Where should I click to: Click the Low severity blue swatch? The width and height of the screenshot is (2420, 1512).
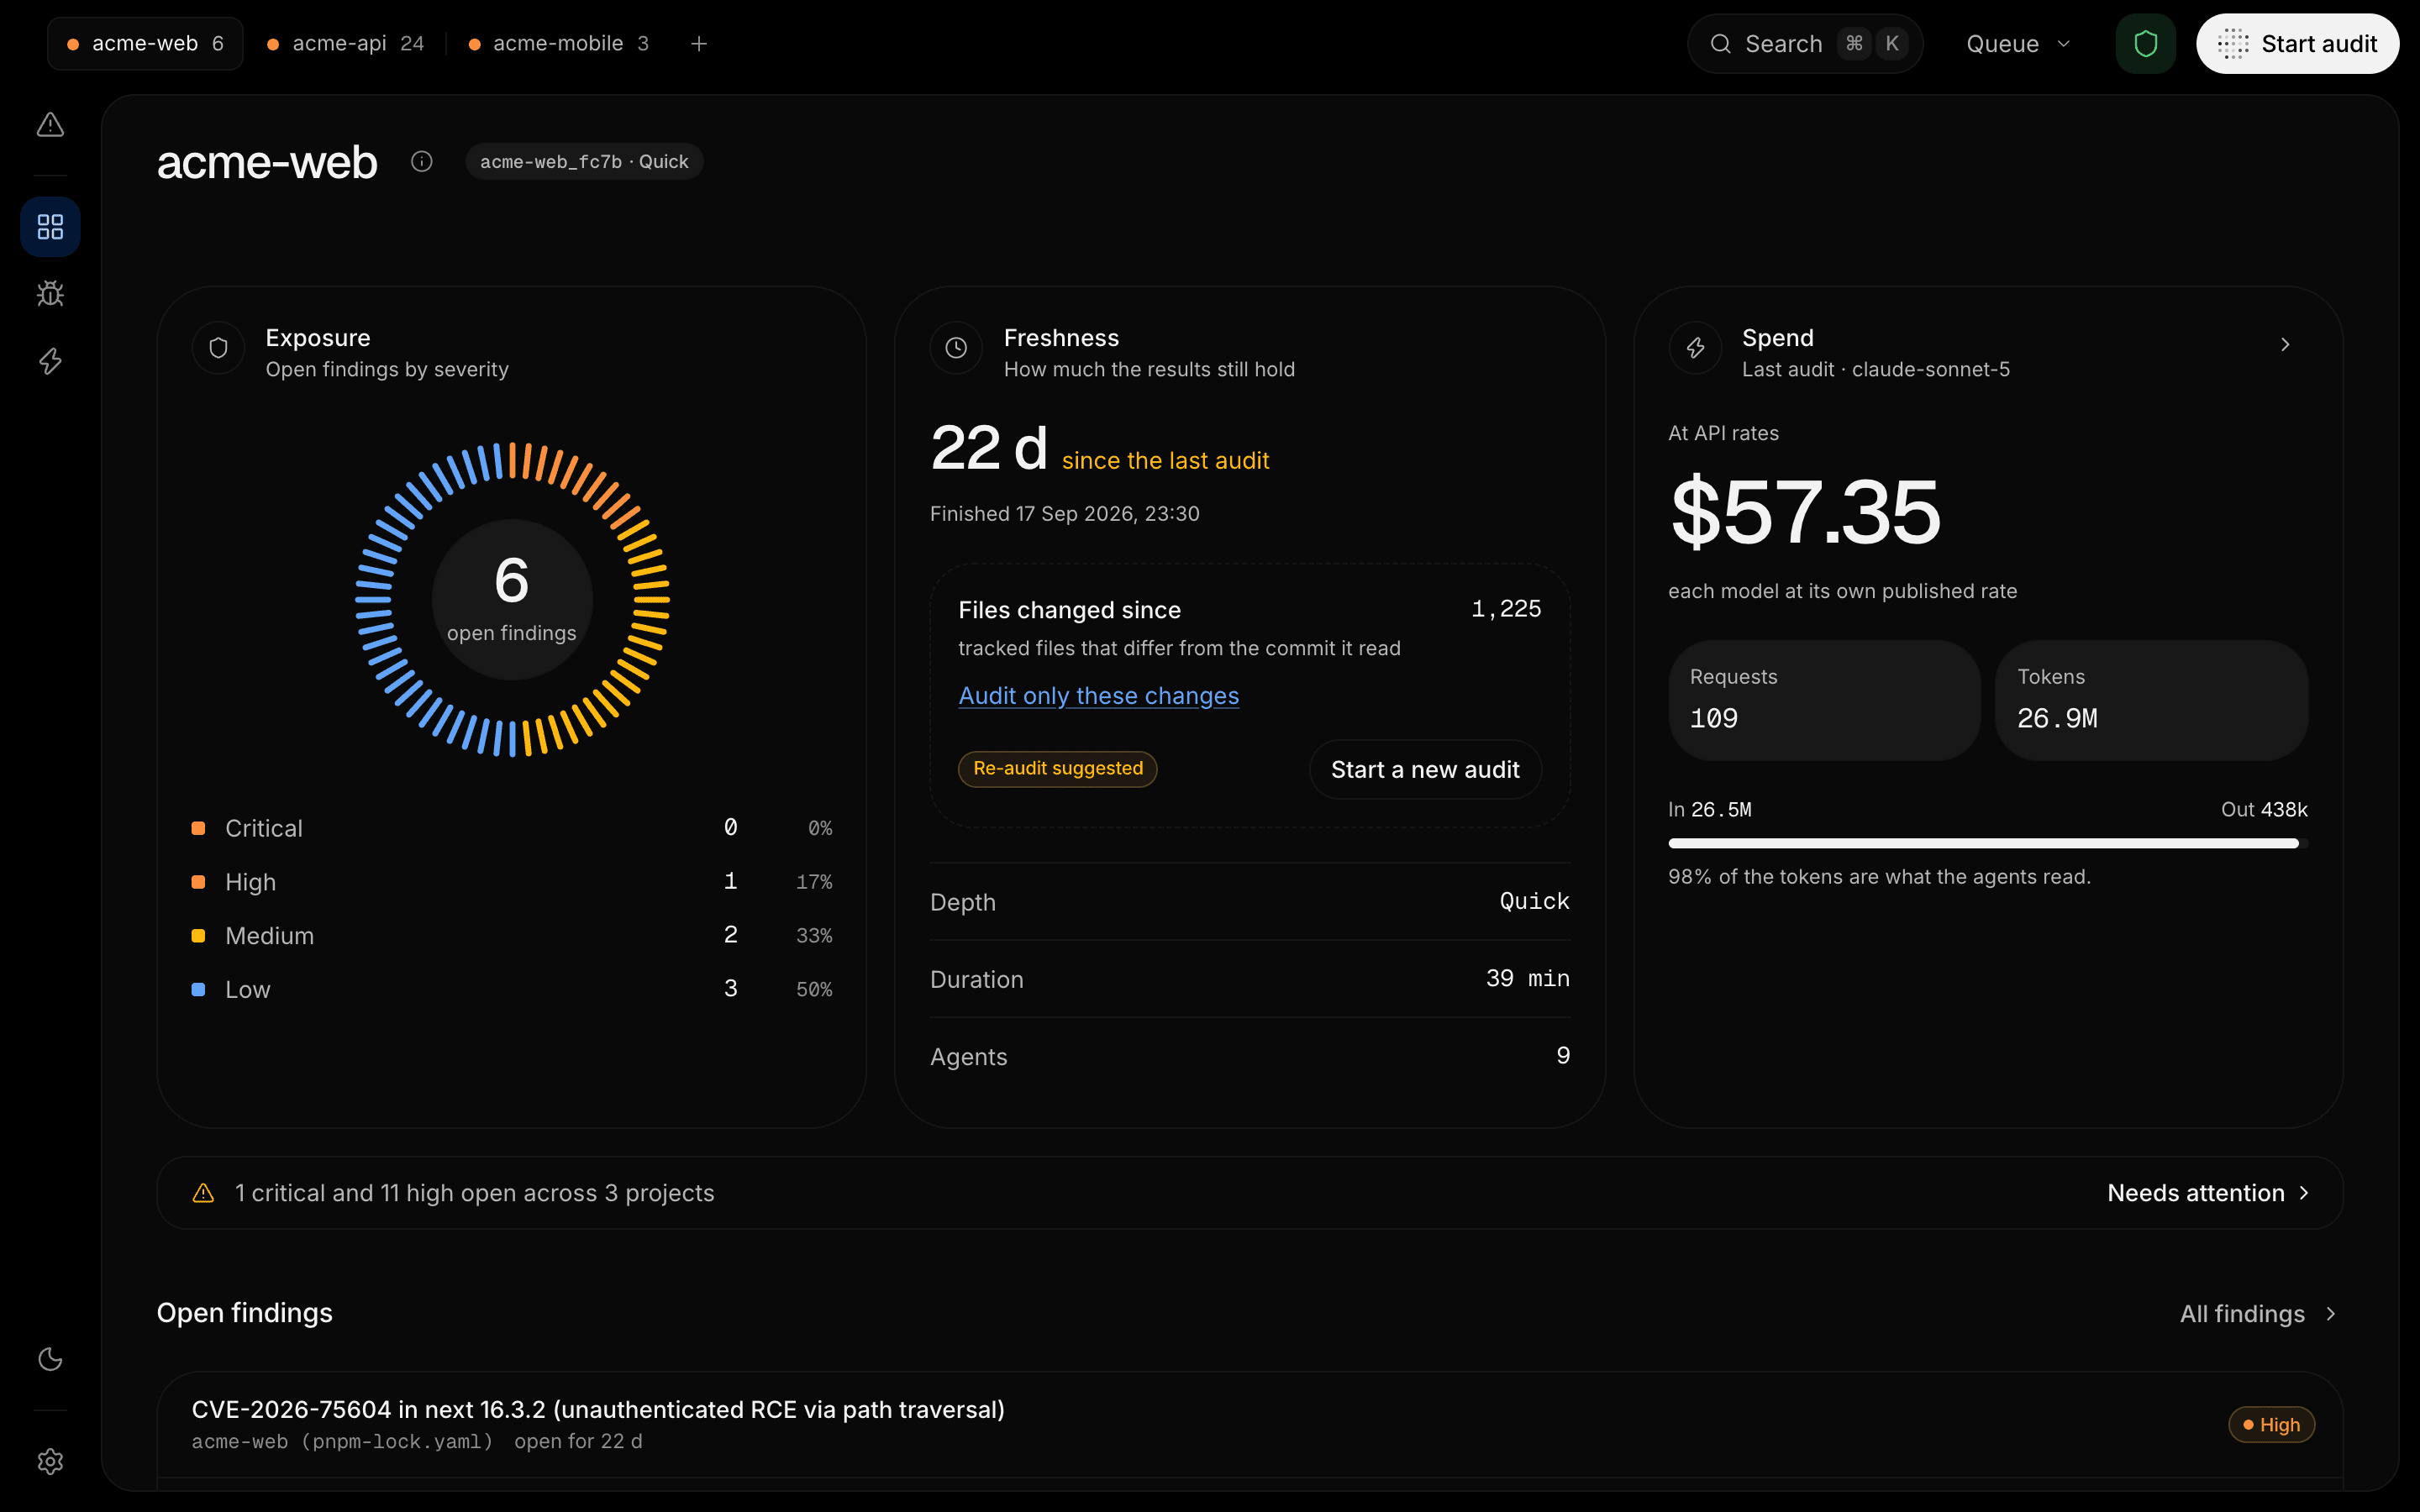tap(198, 990)
